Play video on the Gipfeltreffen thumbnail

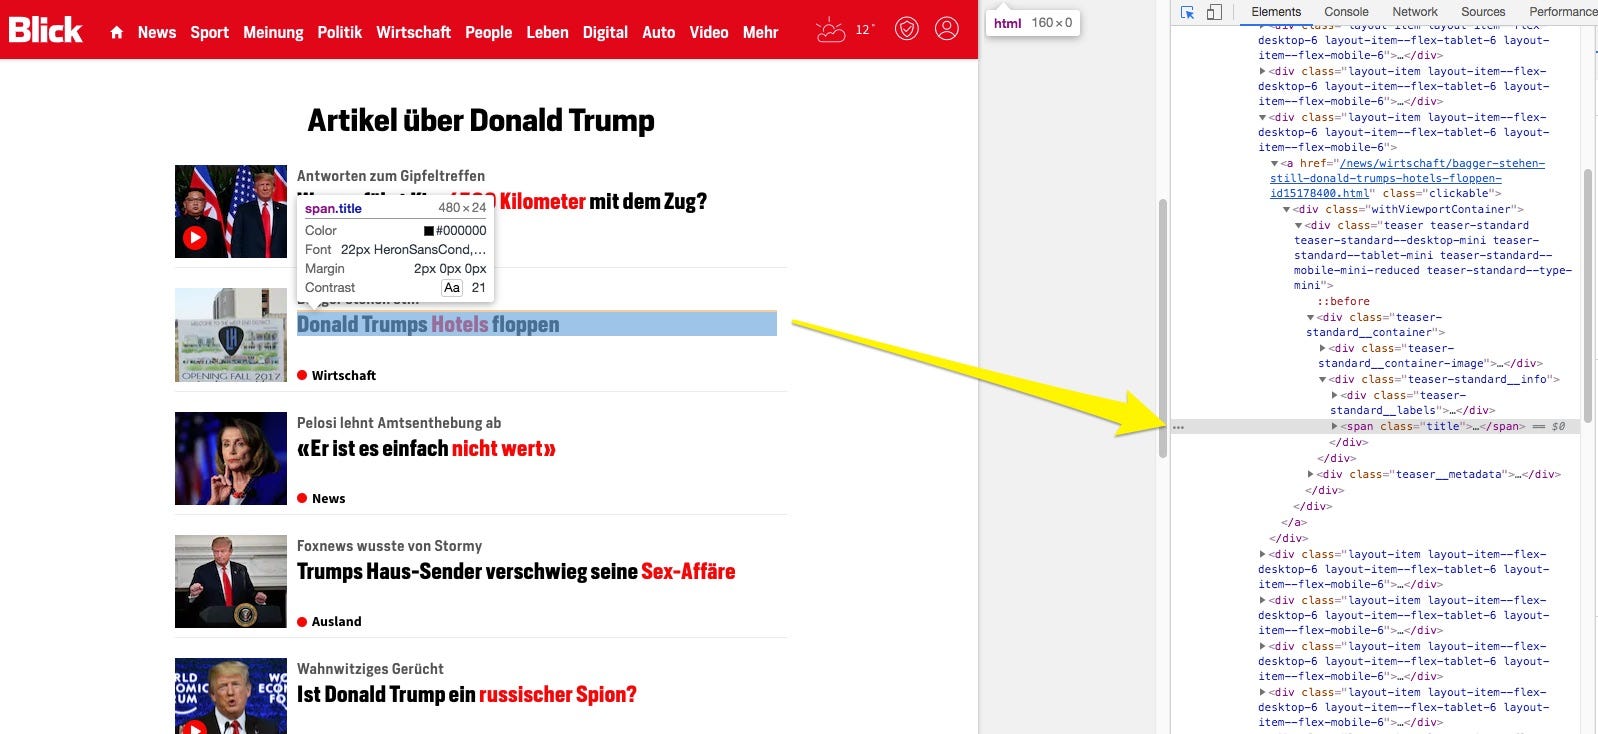click(195, 238)
